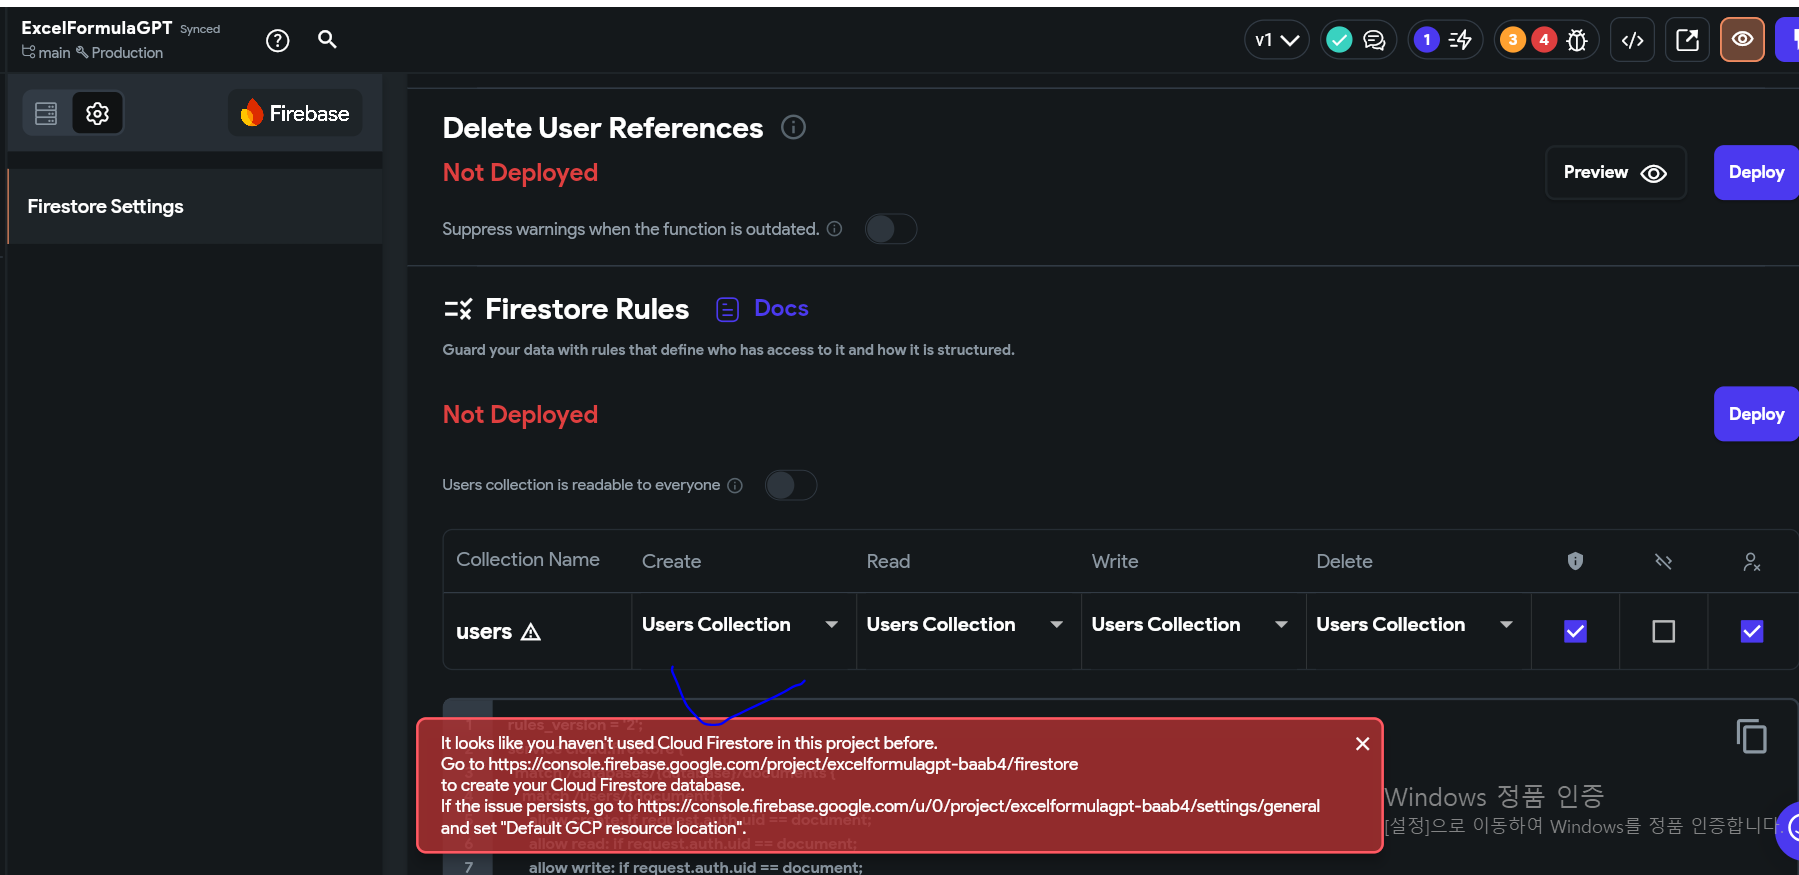1799x875 pixels.
Task: Open the lightning icon beside the blue 1 badge
Action: tap(1460, 40)
